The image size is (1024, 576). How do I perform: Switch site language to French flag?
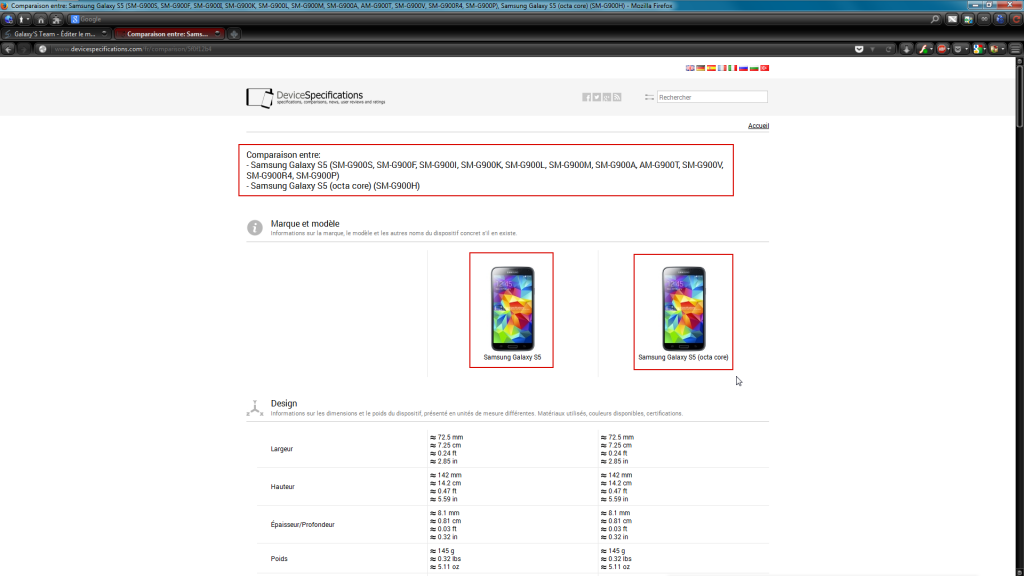click(722, 68)
